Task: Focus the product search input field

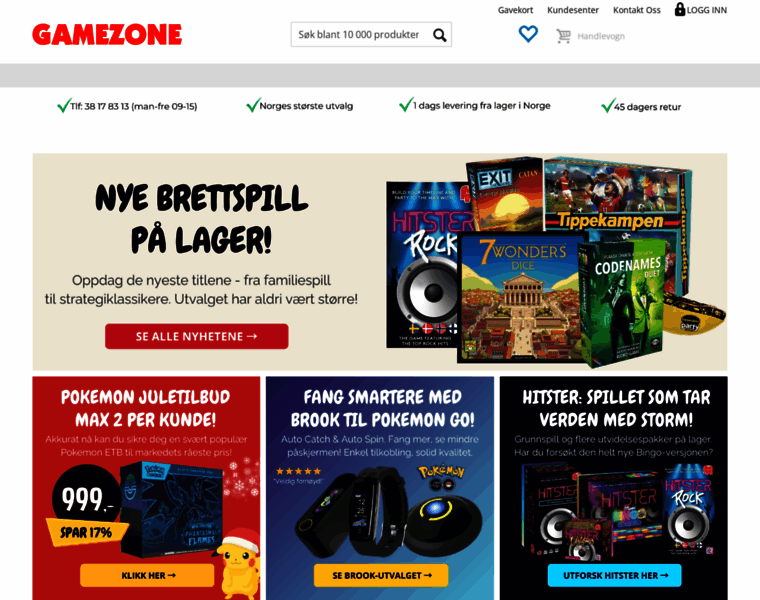Action: pyautogui.click(x=363, y=34)
